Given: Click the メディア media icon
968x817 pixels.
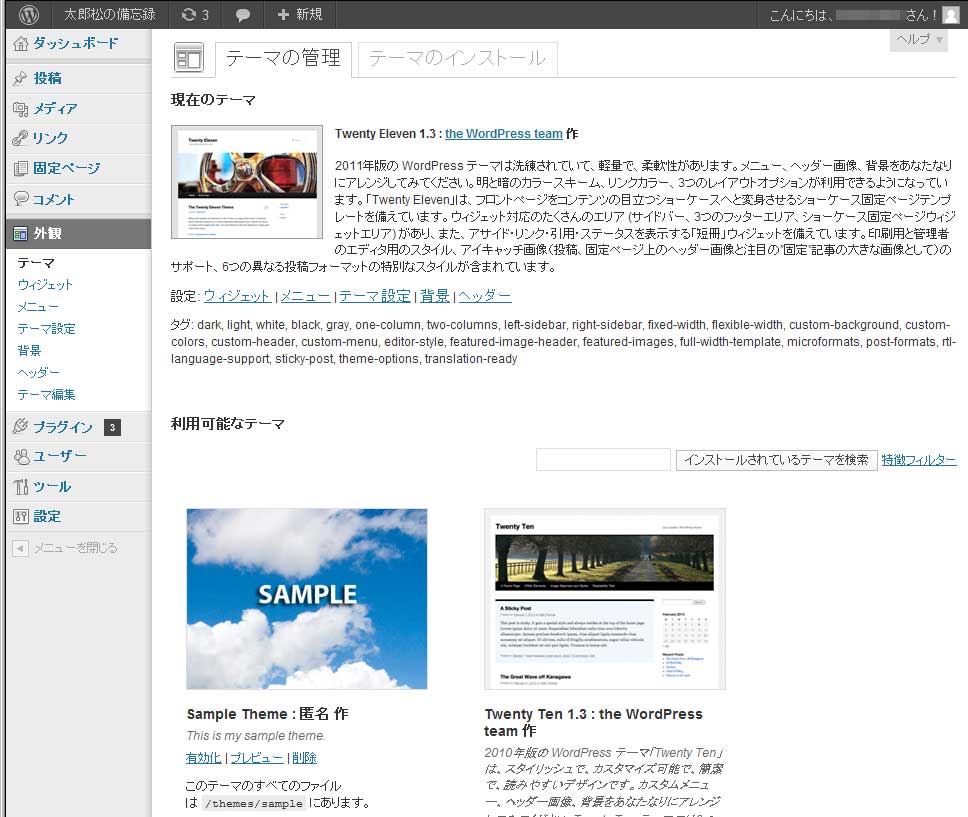Looking at the screenshot, I should (20, 109).
